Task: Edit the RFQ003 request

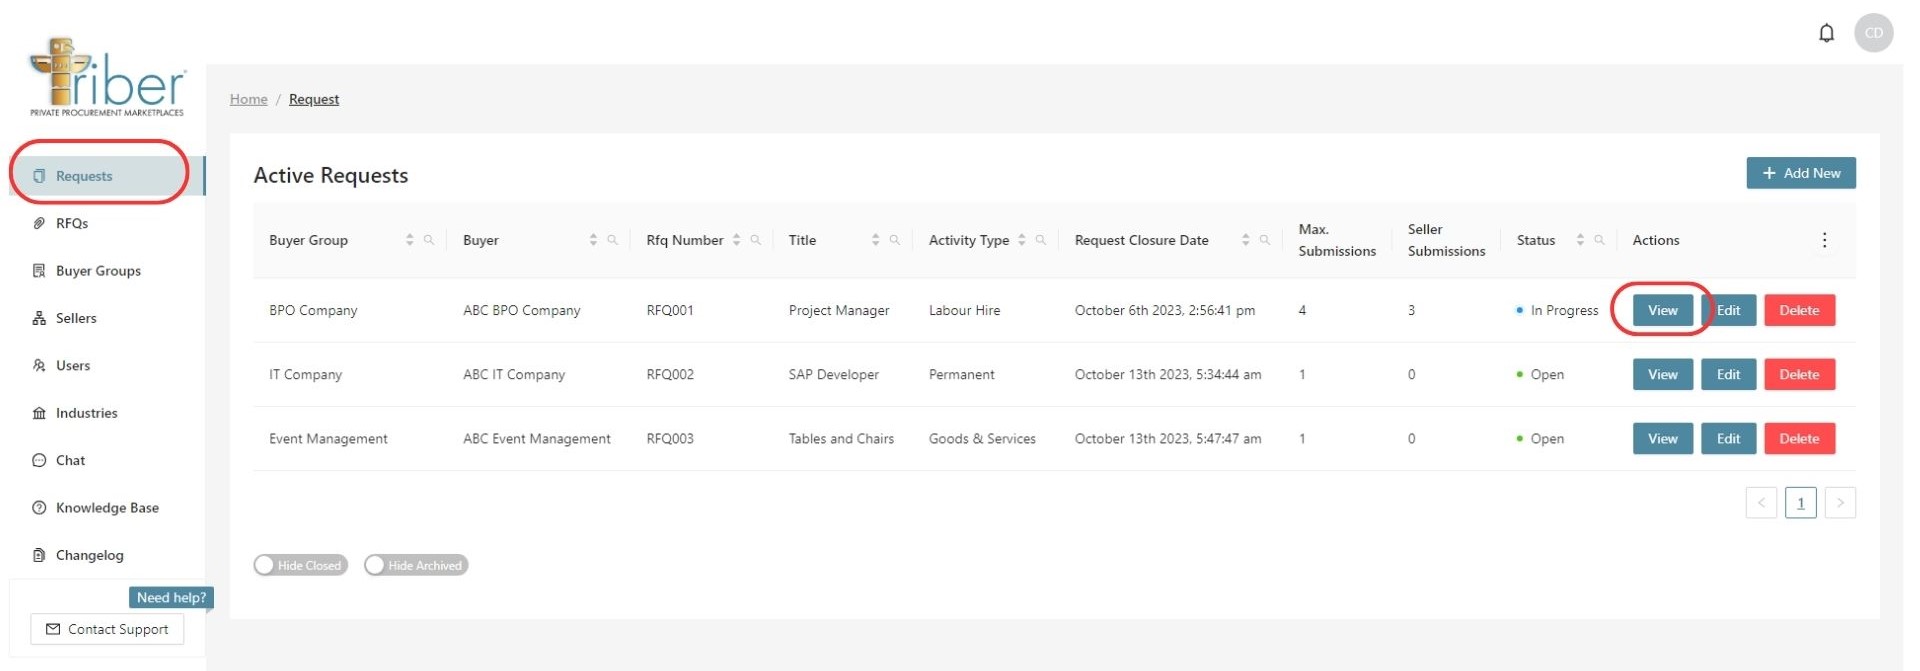Action: pos(1728,438)
